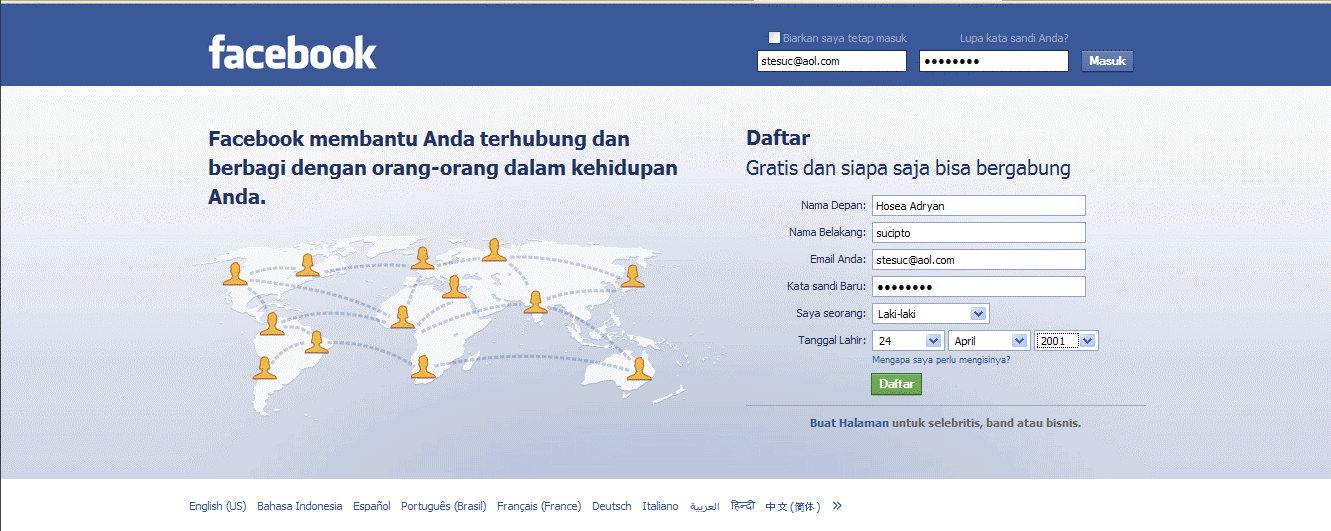Click the Nama Belakang input field
Viewport: 1331px width, 531px height.
[x=978, y=233]
